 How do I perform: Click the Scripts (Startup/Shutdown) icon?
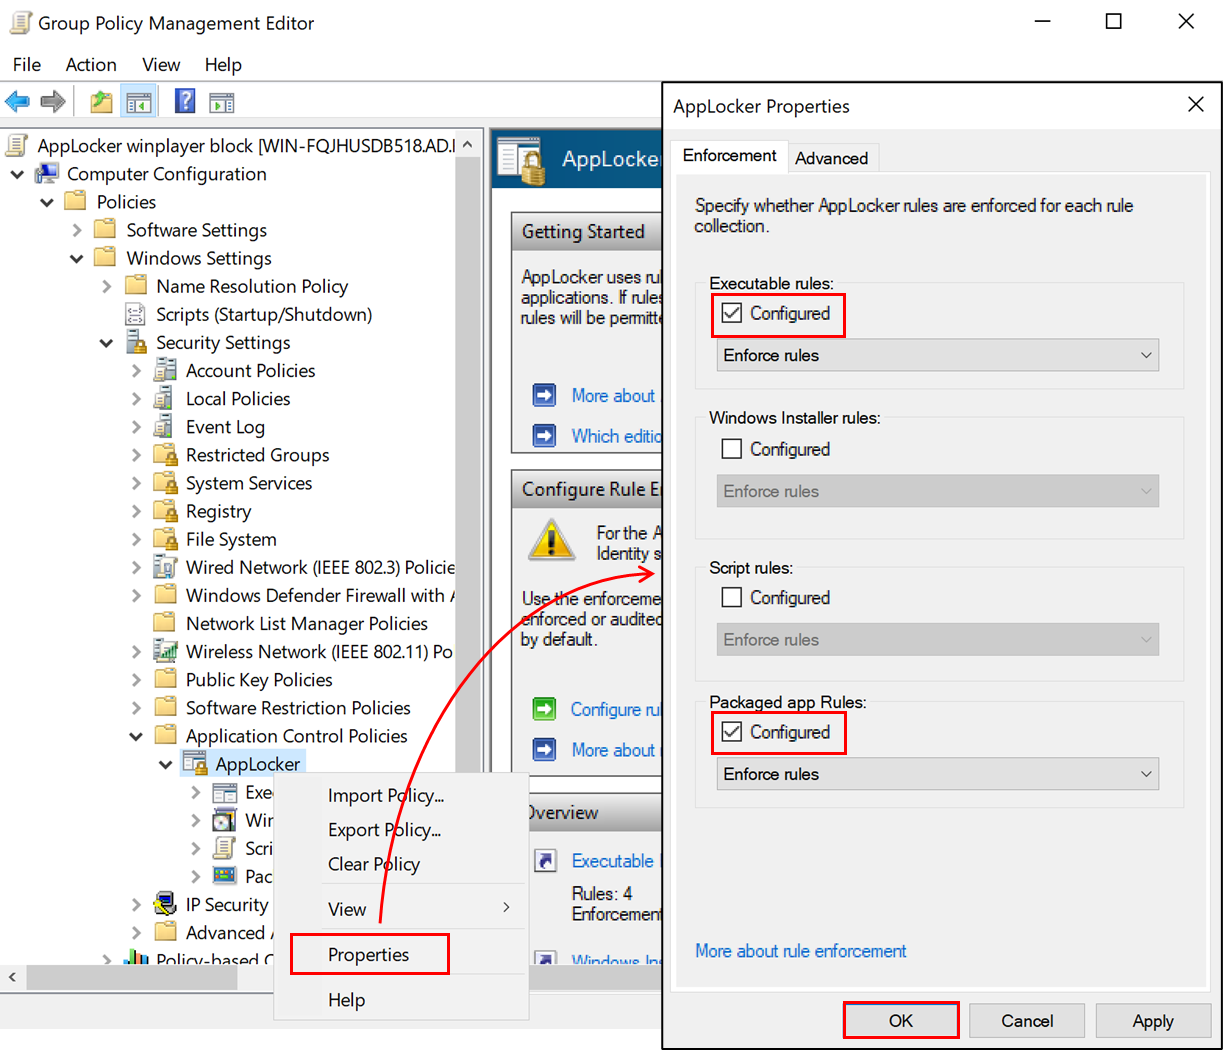(x=135, y=315)
